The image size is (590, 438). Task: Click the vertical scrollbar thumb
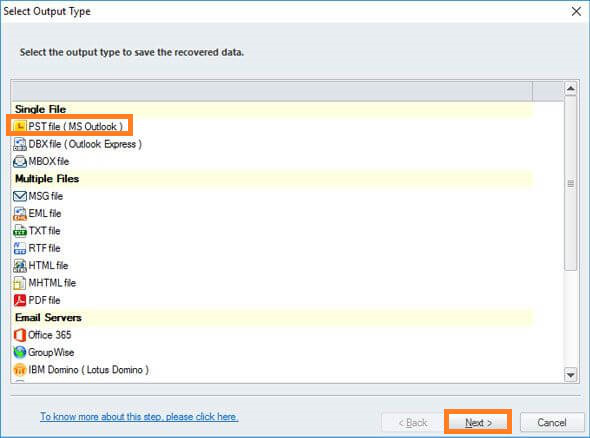570,184
